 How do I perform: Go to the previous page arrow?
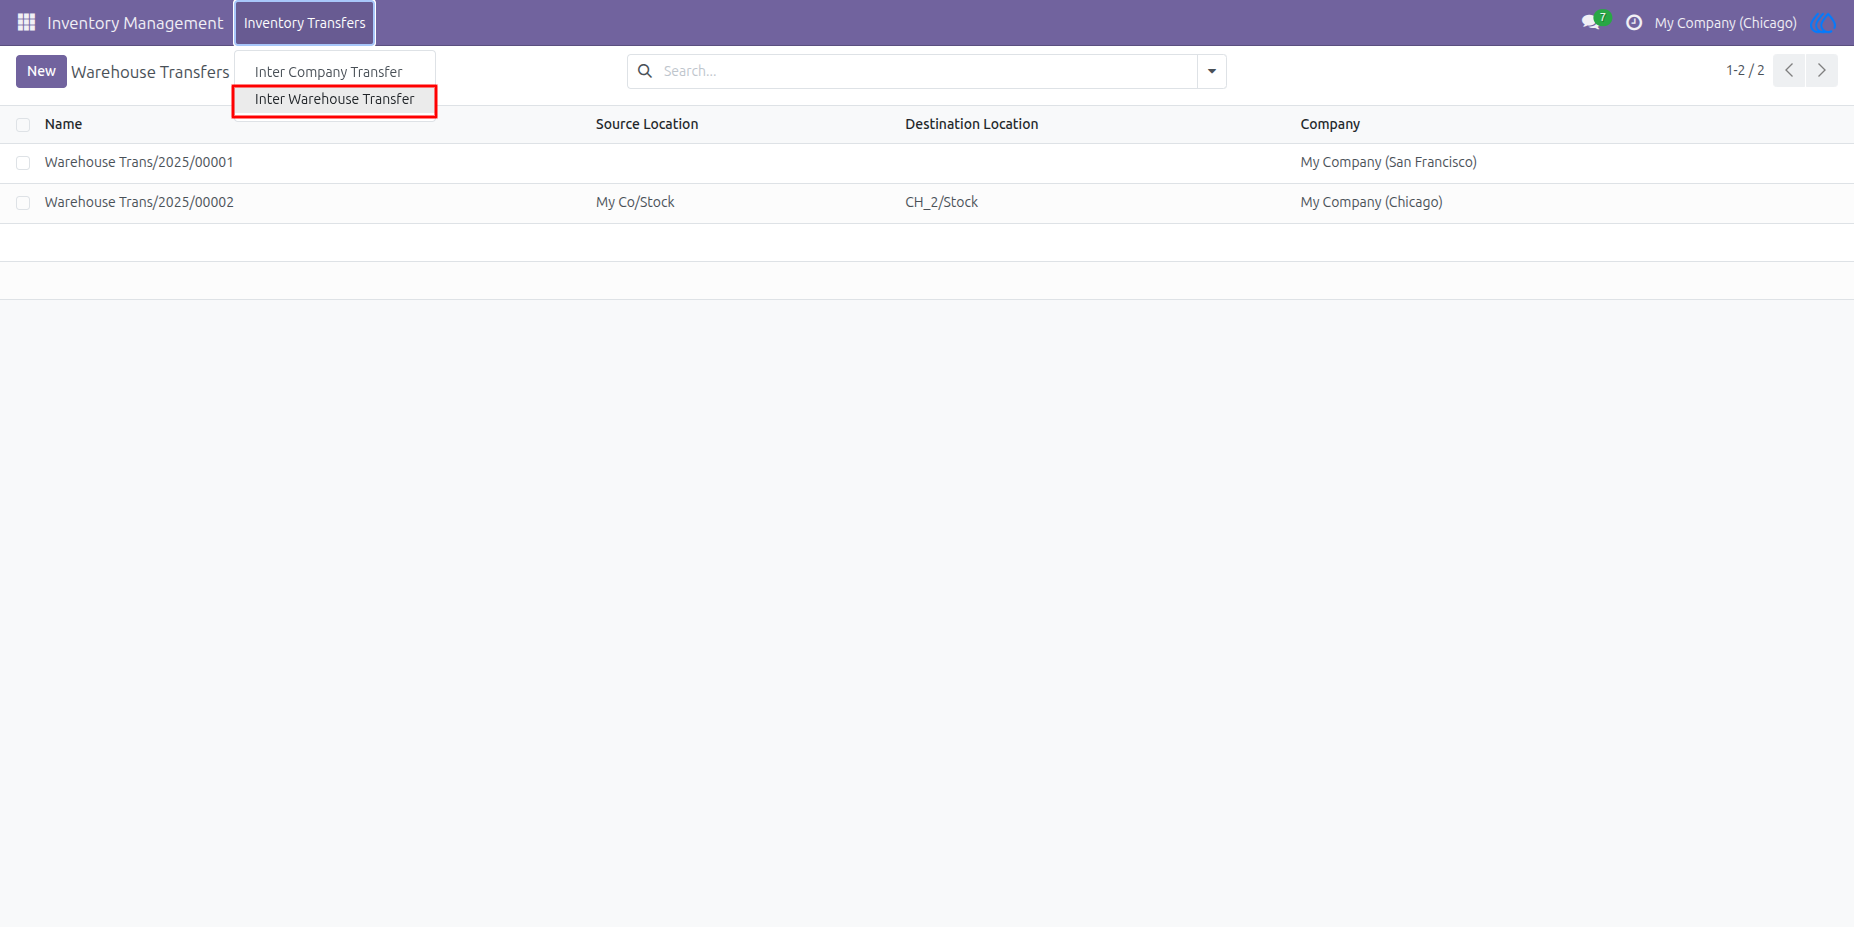[1789, 71]
